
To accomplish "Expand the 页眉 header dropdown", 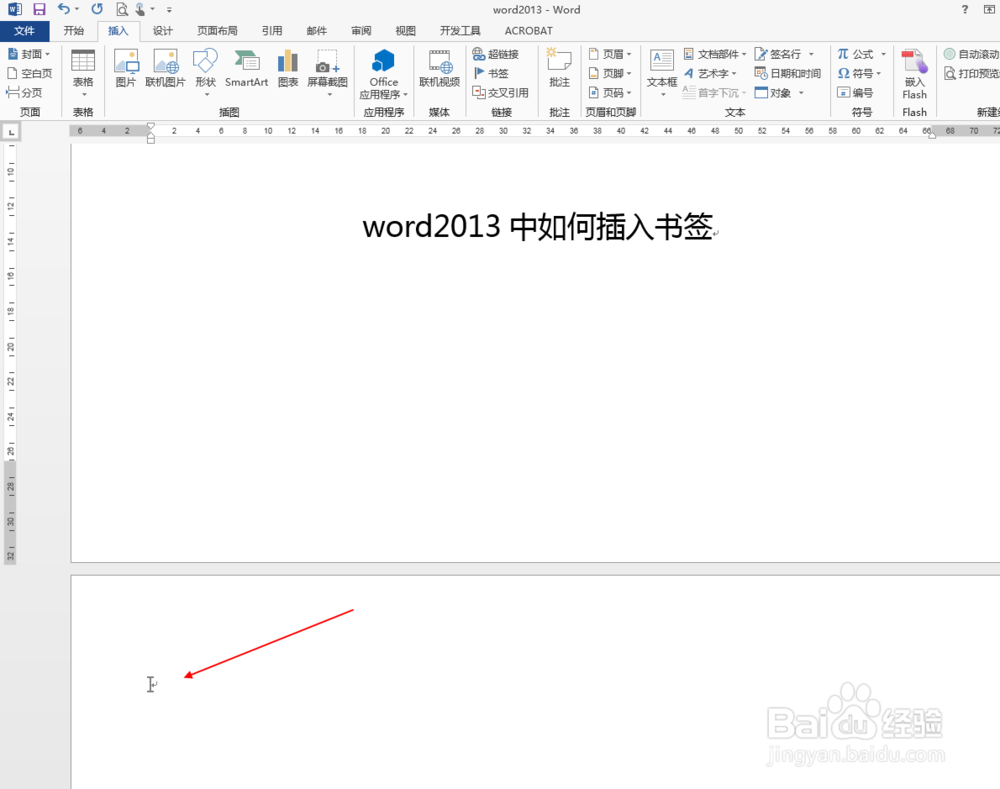I will (x=629, y=54).
